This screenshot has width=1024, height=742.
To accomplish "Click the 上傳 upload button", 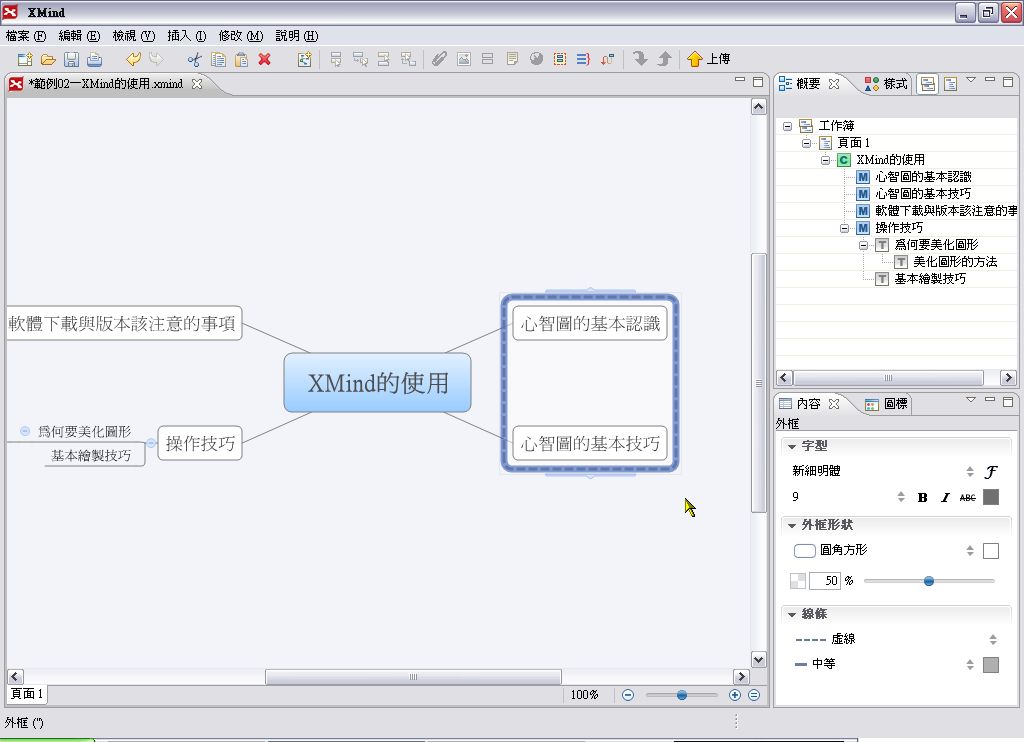I will pos(709,59).
